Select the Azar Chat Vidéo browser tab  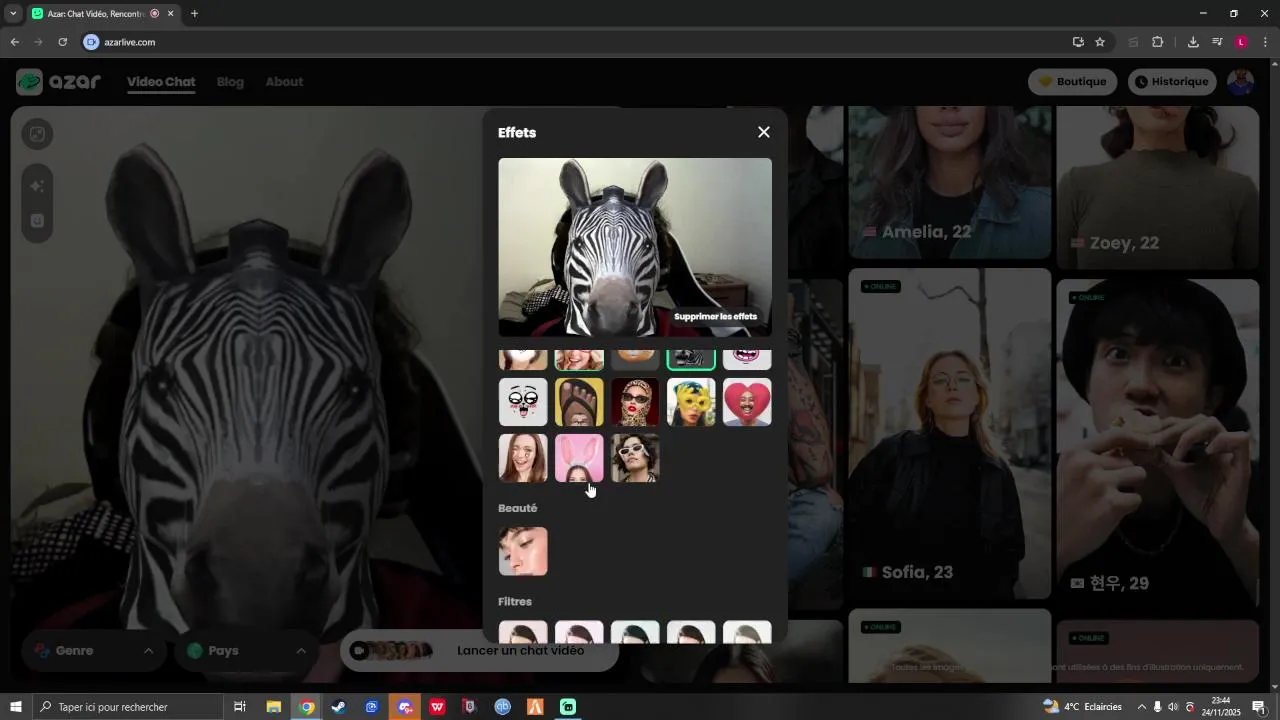[x=104, y=14]
